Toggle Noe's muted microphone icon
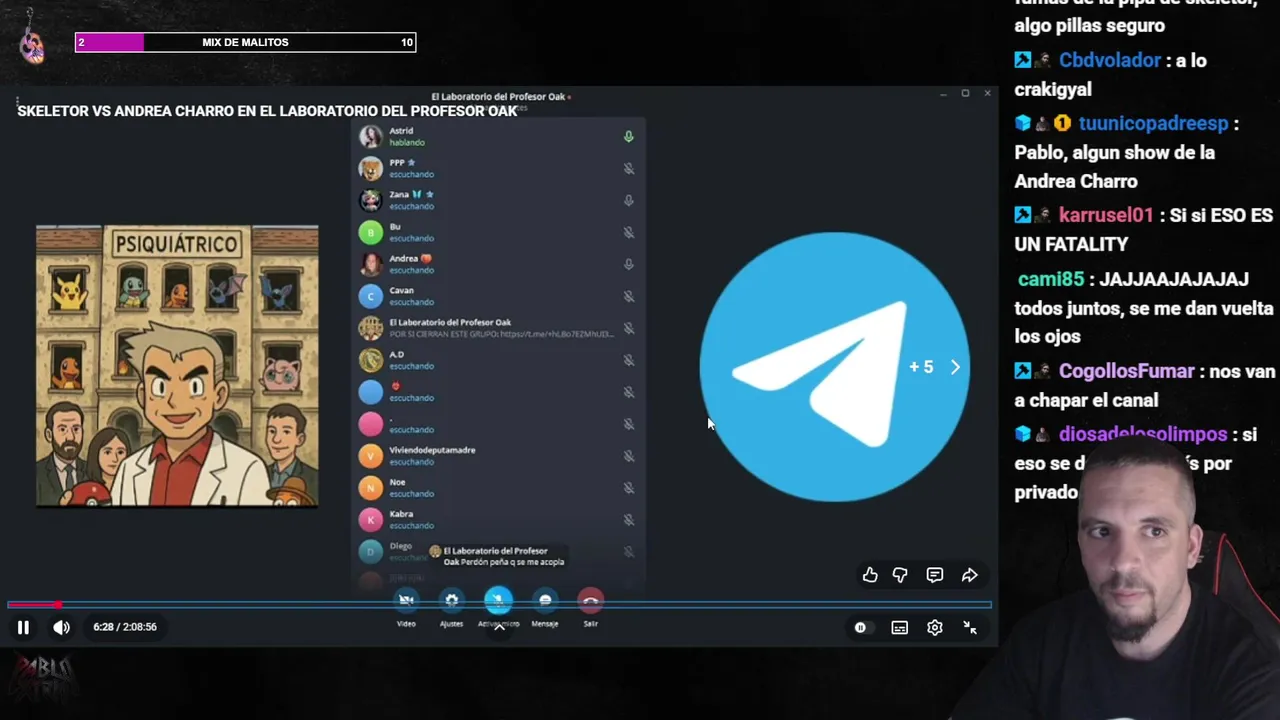Image resolution: width=1280 pixels, height=720 pixels. [629, 488]
